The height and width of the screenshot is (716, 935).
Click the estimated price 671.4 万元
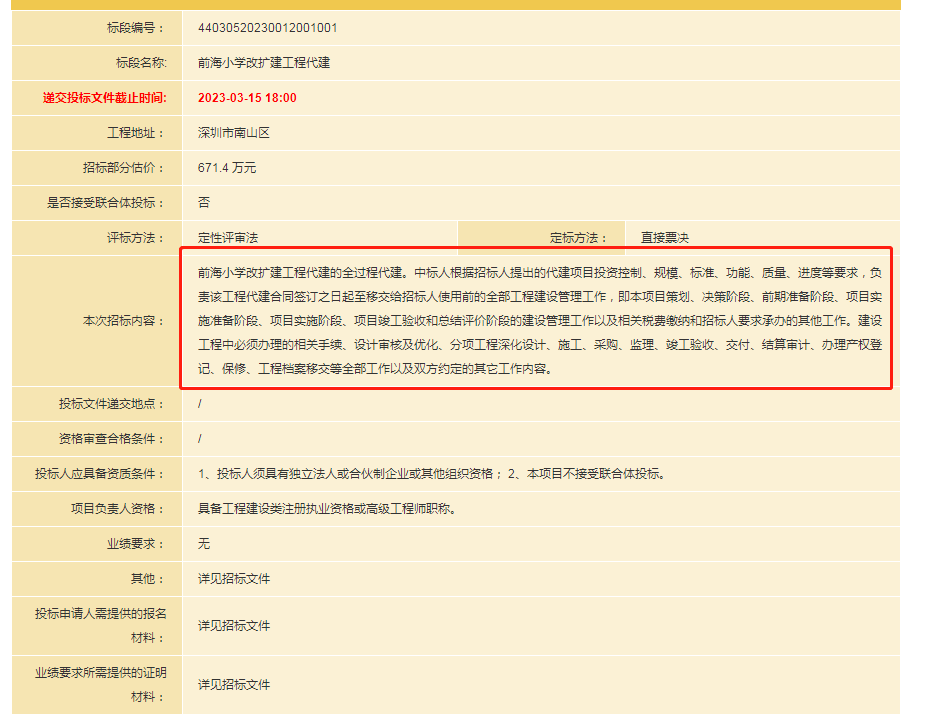227,168
